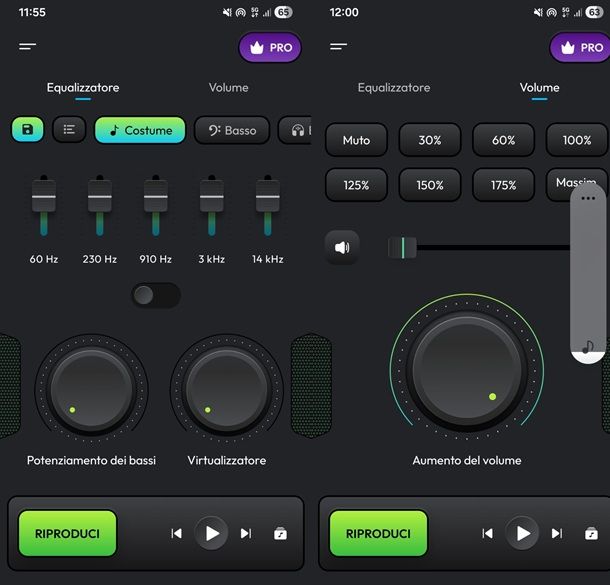Play music on left screen player
Viewport: 610px width, 585px height.
pyautogui.click(x=211, y=533)
